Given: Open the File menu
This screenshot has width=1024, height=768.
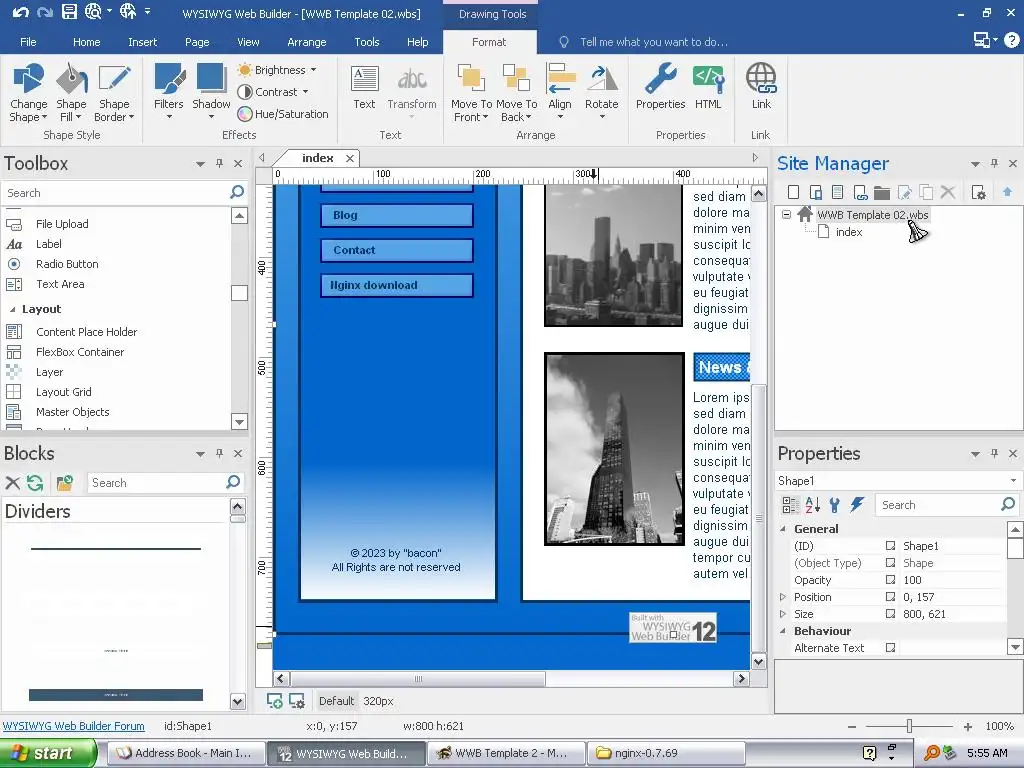Looking at the screenshot, I should click(28, 42).
